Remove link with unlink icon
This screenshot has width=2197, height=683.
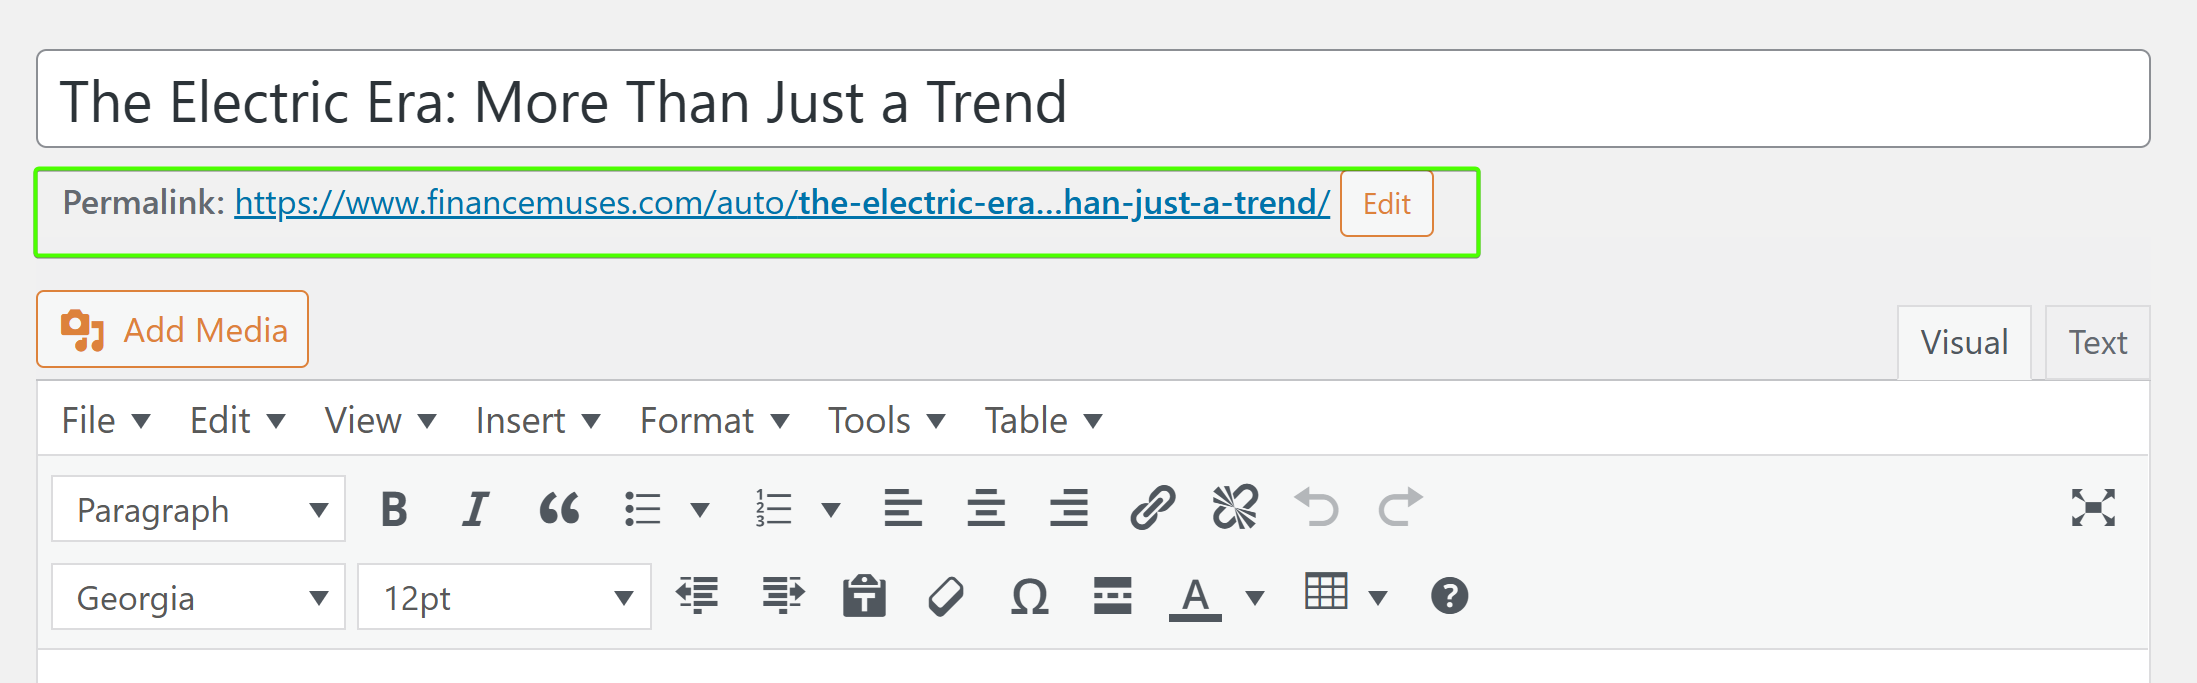[x=1235, y=509]
